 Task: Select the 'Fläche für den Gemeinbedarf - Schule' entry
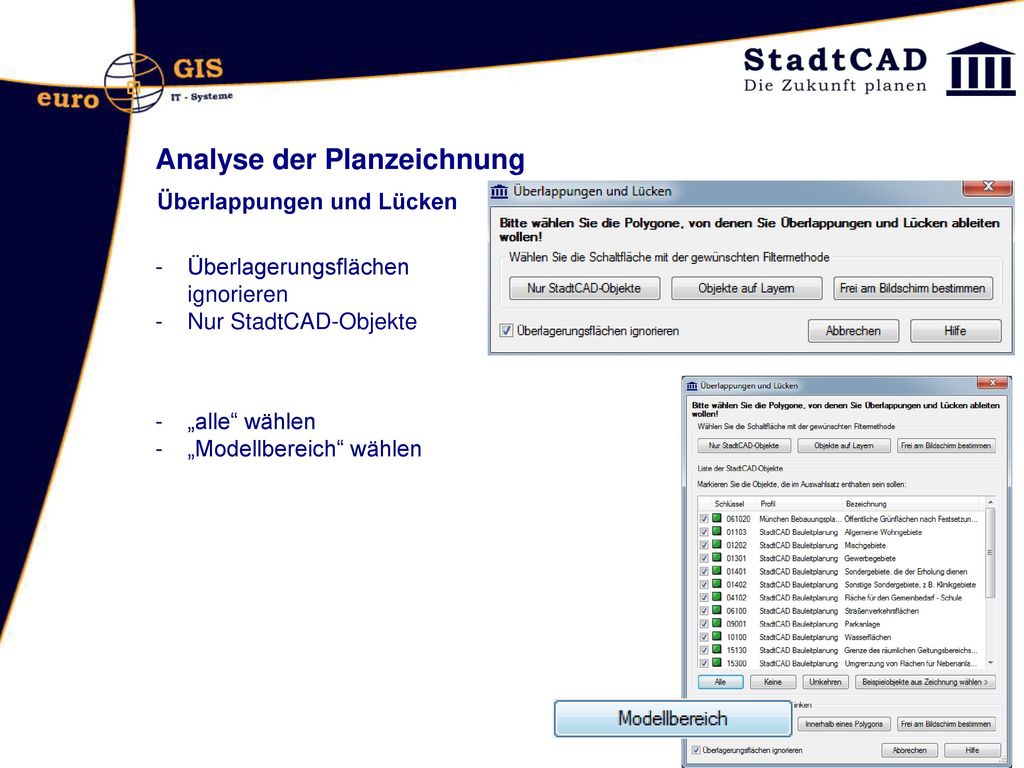pyautogui.click(x=903, y=598)
